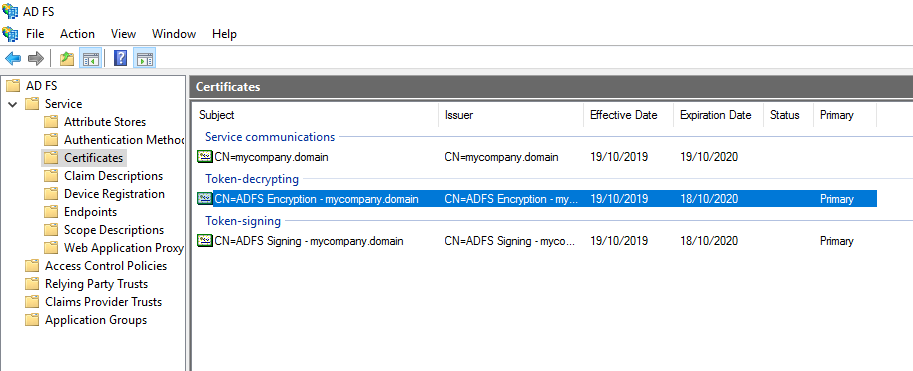Click the Back arrow toolbar icon
This screenshot has height=371, width=913.
pyautogui.click(x=13, y=58)
